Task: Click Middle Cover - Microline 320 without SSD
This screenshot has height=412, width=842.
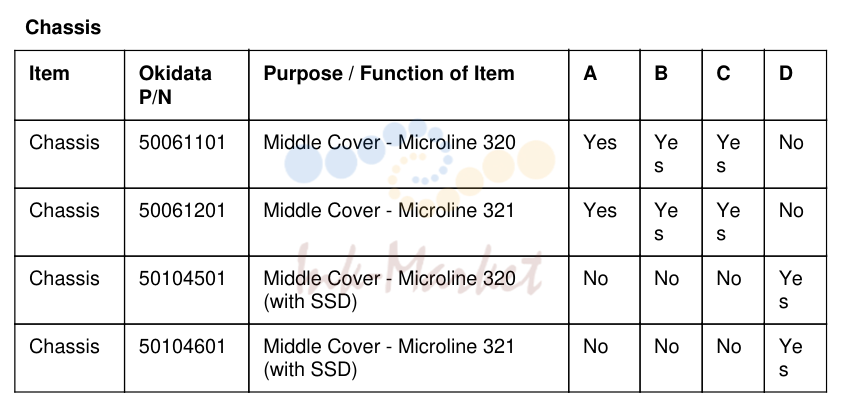Action: click(389, 142)
